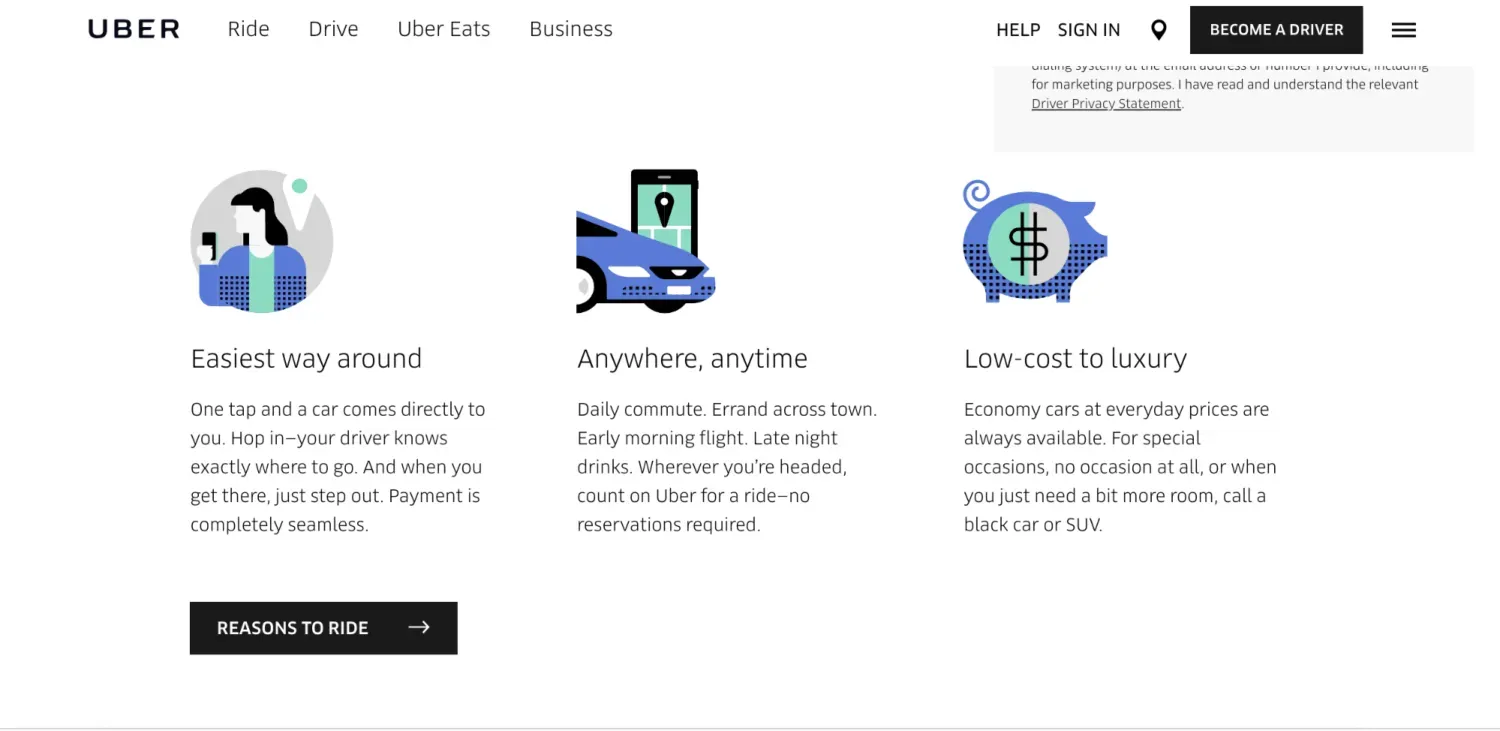Click the piggy bank dollar illustration
The width and height of the screenshot is (1500, 731).
1034,243
